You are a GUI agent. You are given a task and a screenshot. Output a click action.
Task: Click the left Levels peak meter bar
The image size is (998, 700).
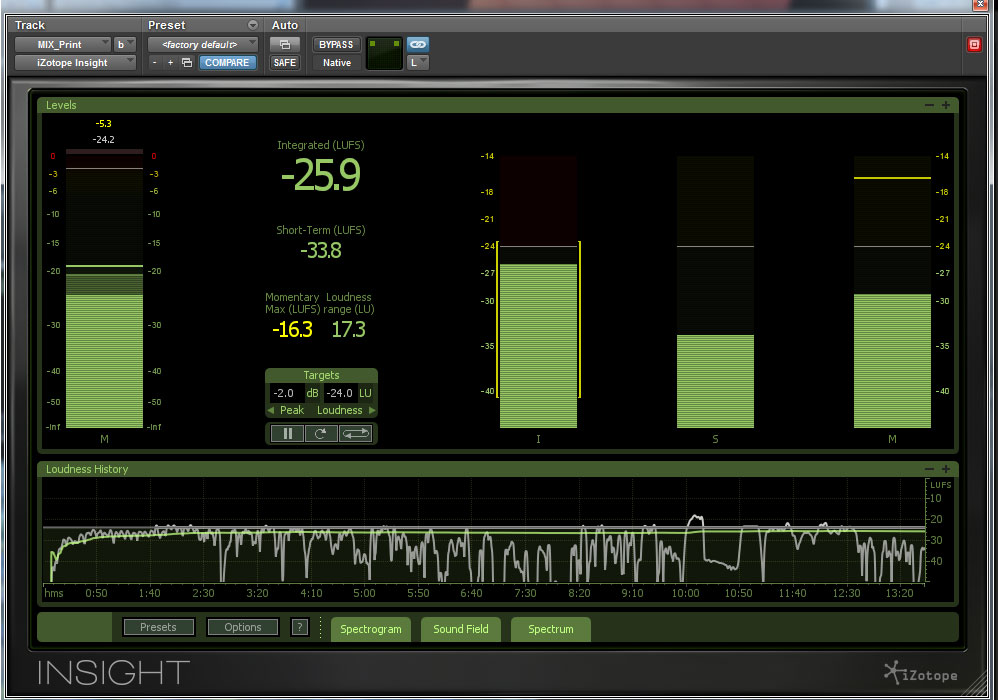104,289
